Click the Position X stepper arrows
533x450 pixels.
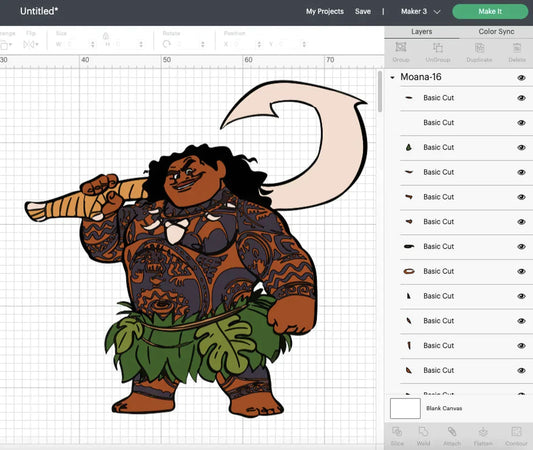(x=259, y=45)
